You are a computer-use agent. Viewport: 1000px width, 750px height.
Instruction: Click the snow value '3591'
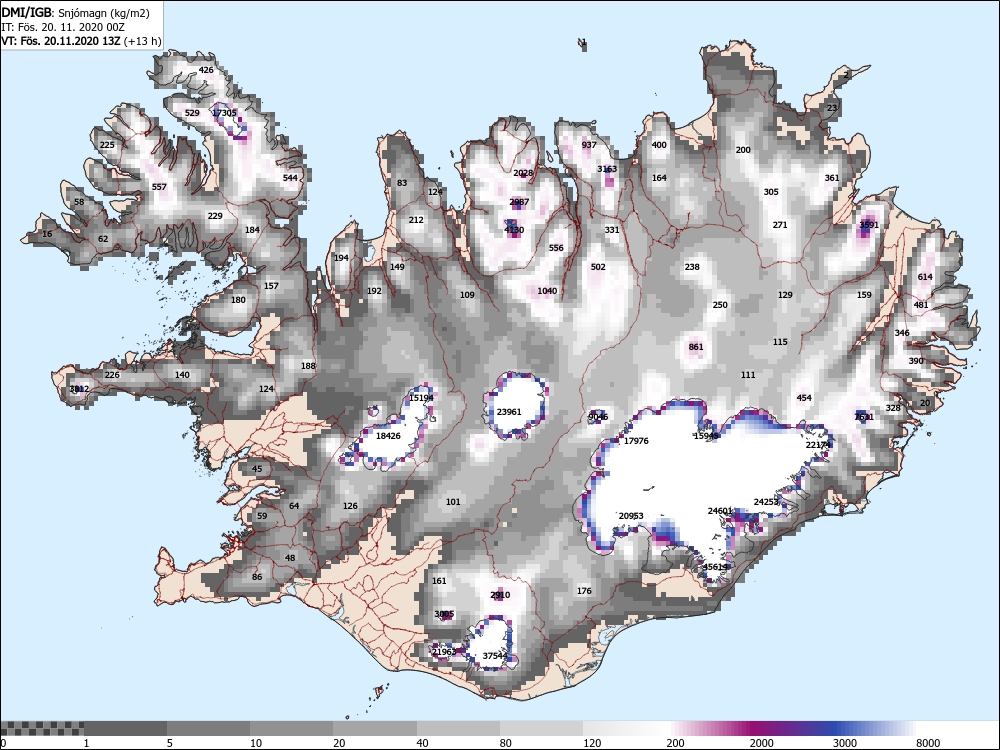(x=869, y=224)
